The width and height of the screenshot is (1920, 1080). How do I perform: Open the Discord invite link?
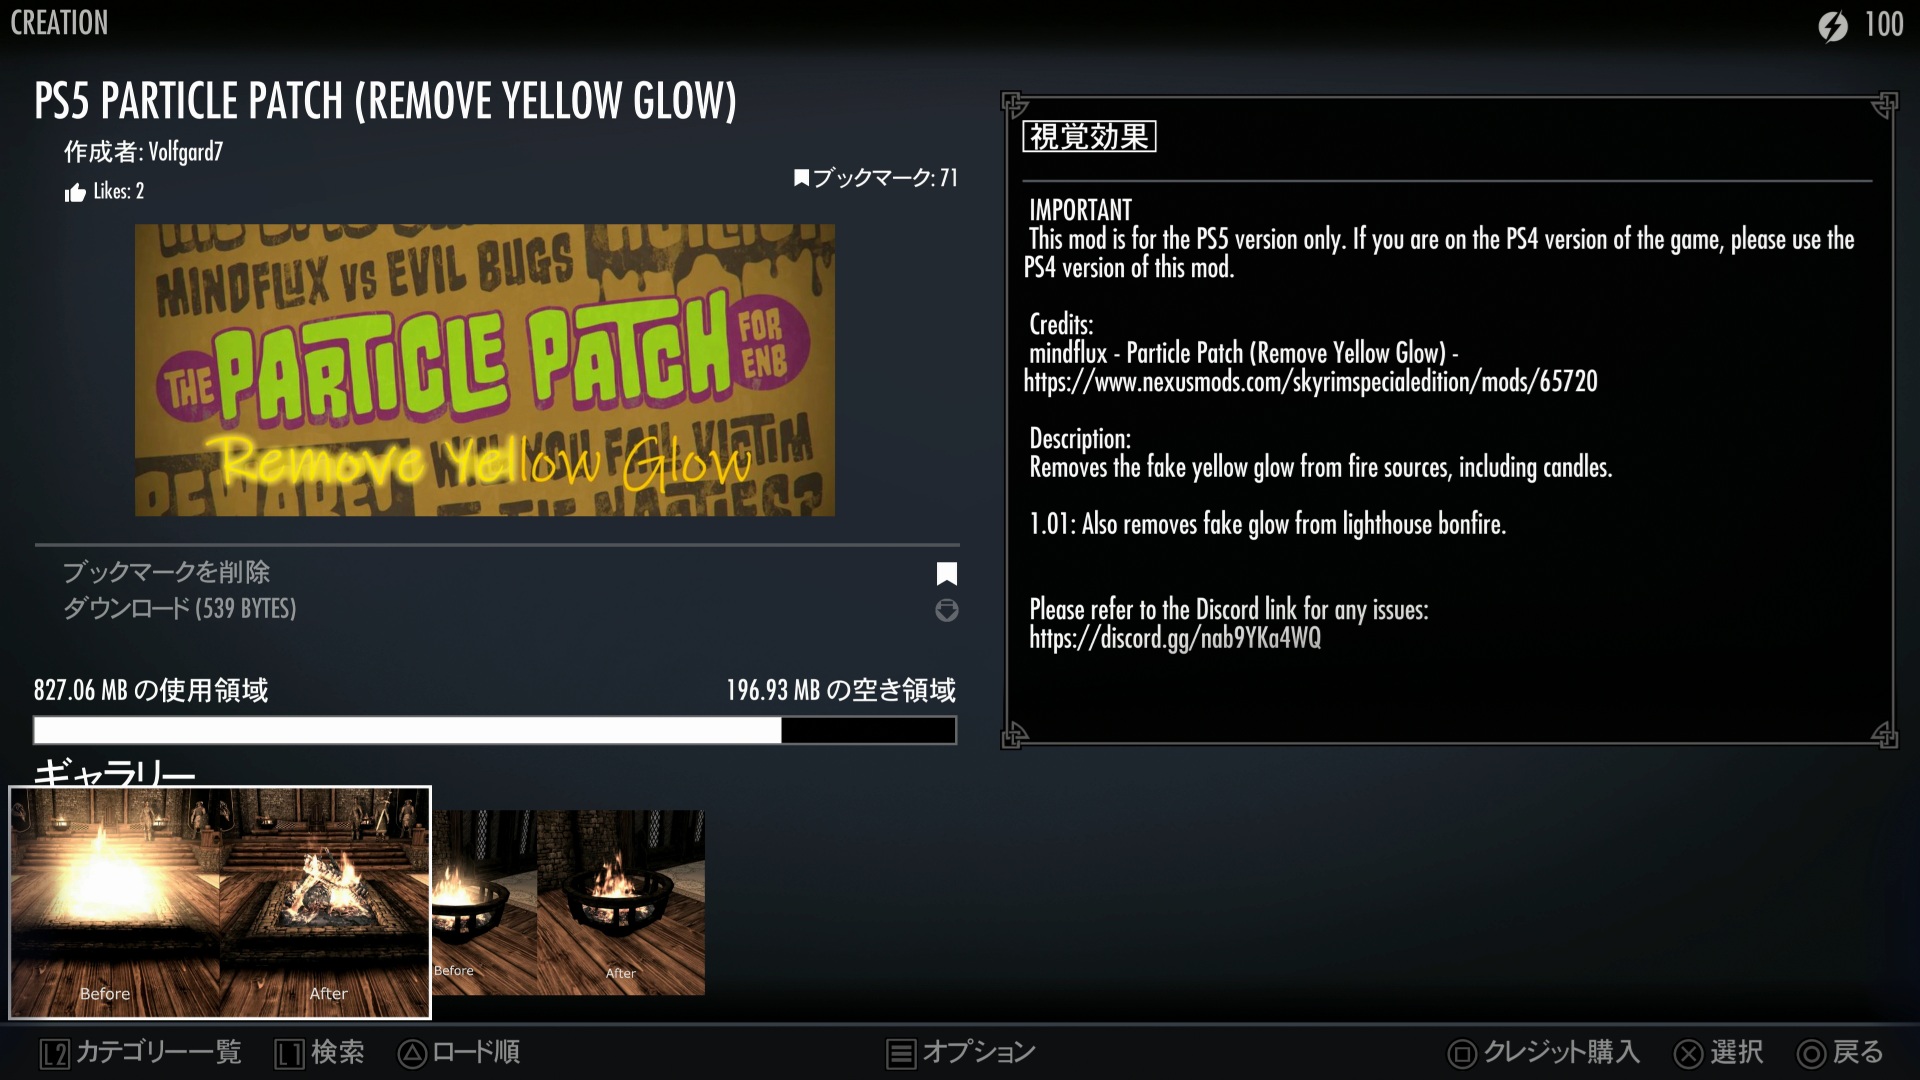(x=1175, y=638)
